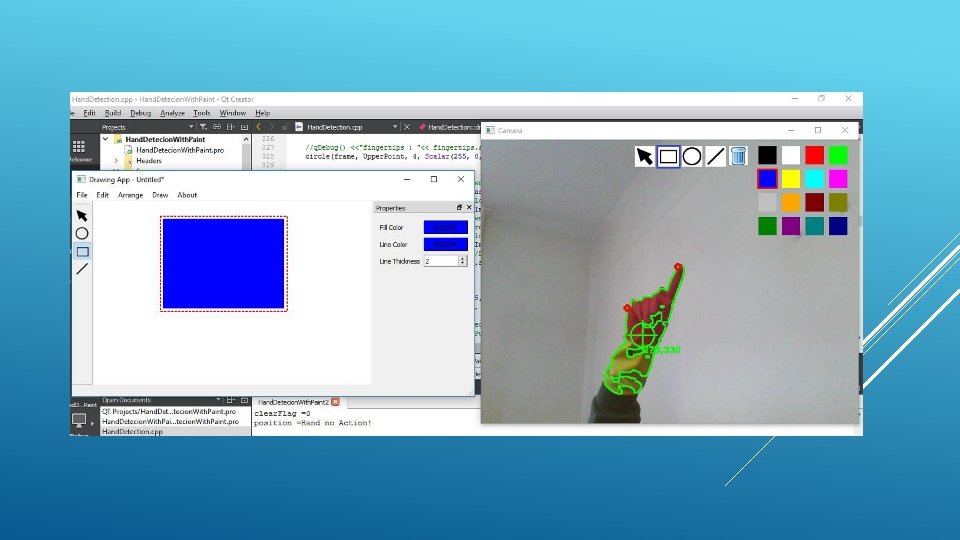Click the trash bin icon in Camera window
Image resolution: width=960 pixels, height=540 pixels.
pyautogui.click(x=738, y=156)
